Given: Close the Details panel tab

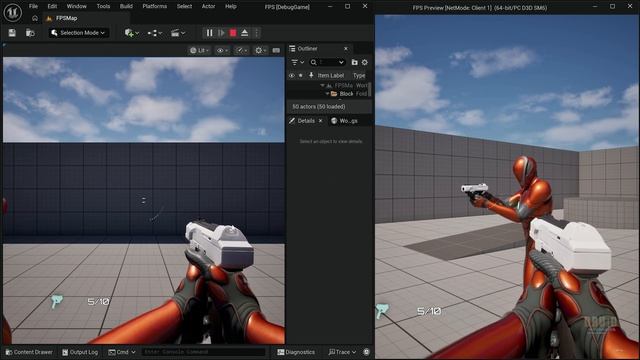Looking at the screenshot, I should [x=320, y=121].
